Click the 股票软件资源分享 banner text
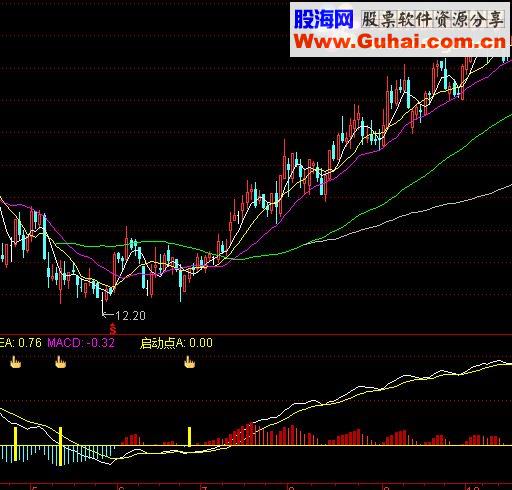The height and width of the screenshot is (490, 512). pos(432,19)
